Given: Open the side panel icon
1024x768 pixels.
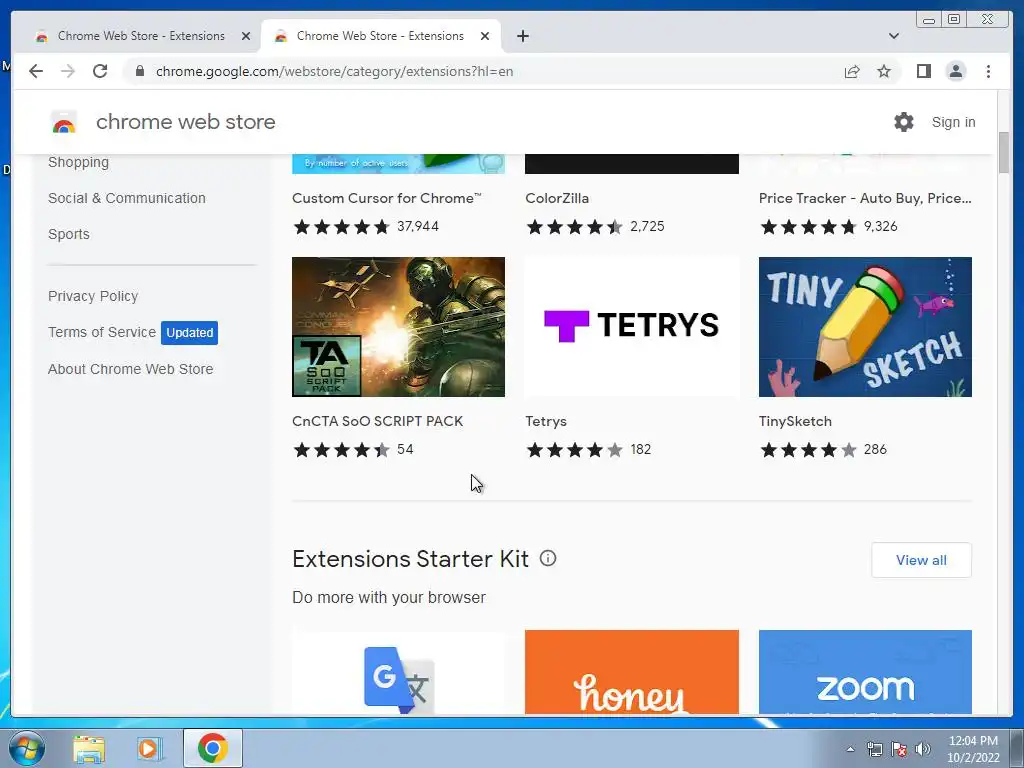Looking at the screenshot, I should tap(923, 71).
